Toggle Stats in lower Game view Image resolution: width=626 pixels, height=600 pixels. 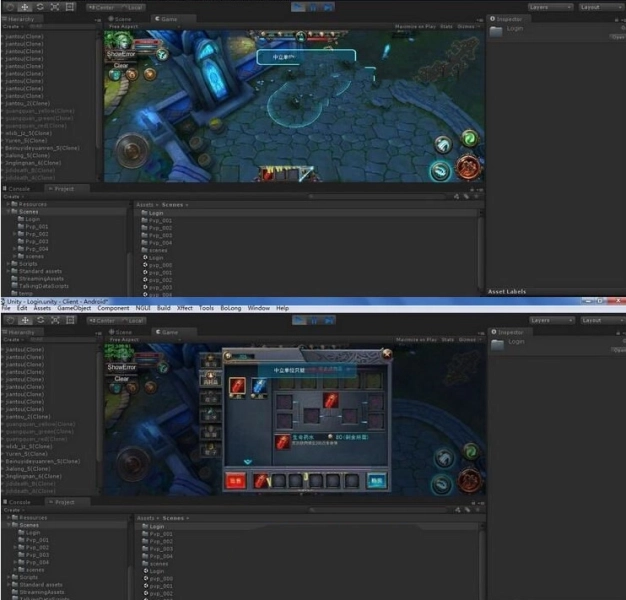pos(448,340)
